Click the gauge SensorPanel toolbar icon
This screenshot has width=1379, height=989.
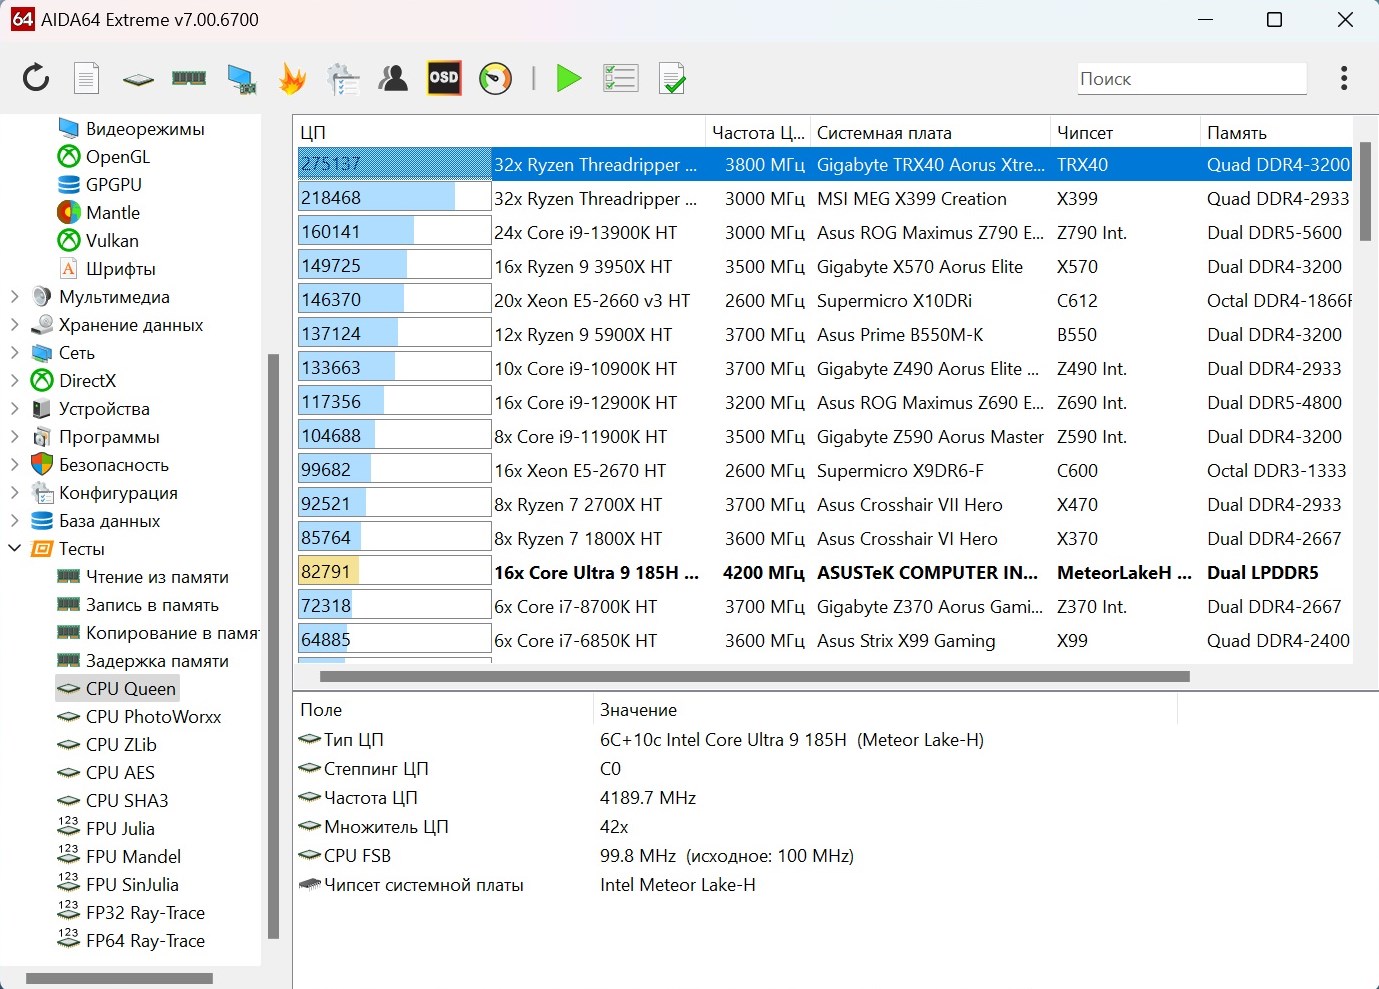495,78
